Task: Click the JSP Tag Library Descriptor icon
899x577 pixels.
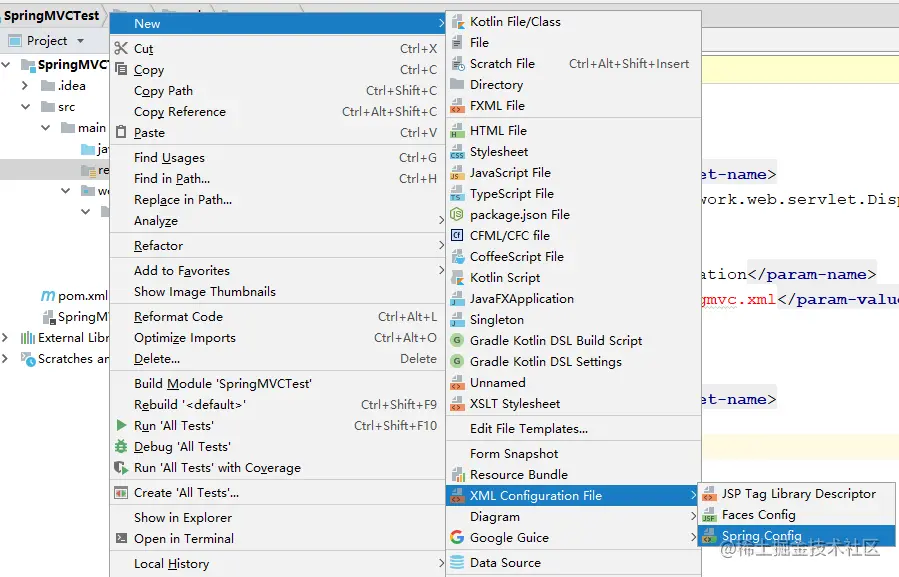Action: [709, 494]
